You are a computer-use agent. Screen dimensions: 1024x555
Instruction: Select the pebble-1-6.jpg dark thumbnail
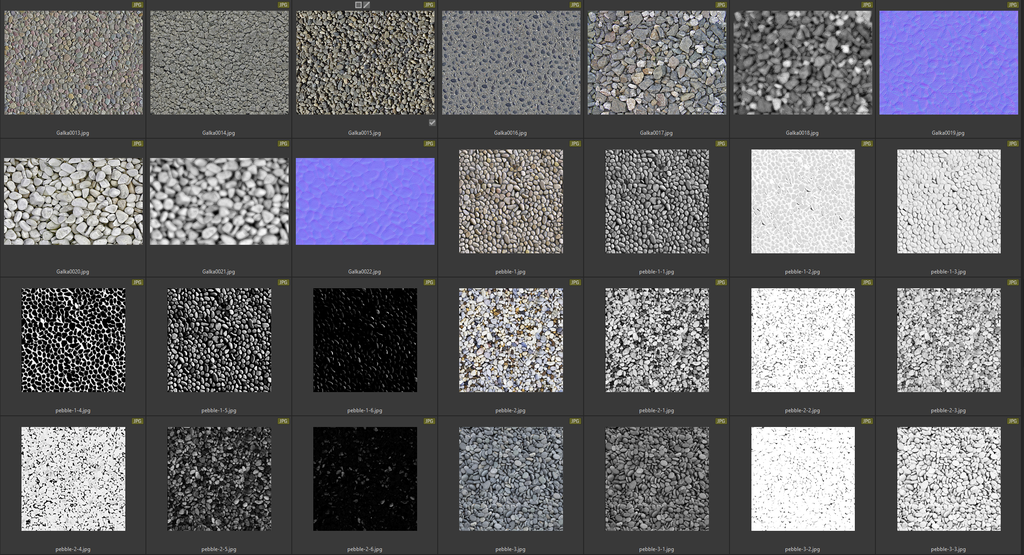click(365, 340)
